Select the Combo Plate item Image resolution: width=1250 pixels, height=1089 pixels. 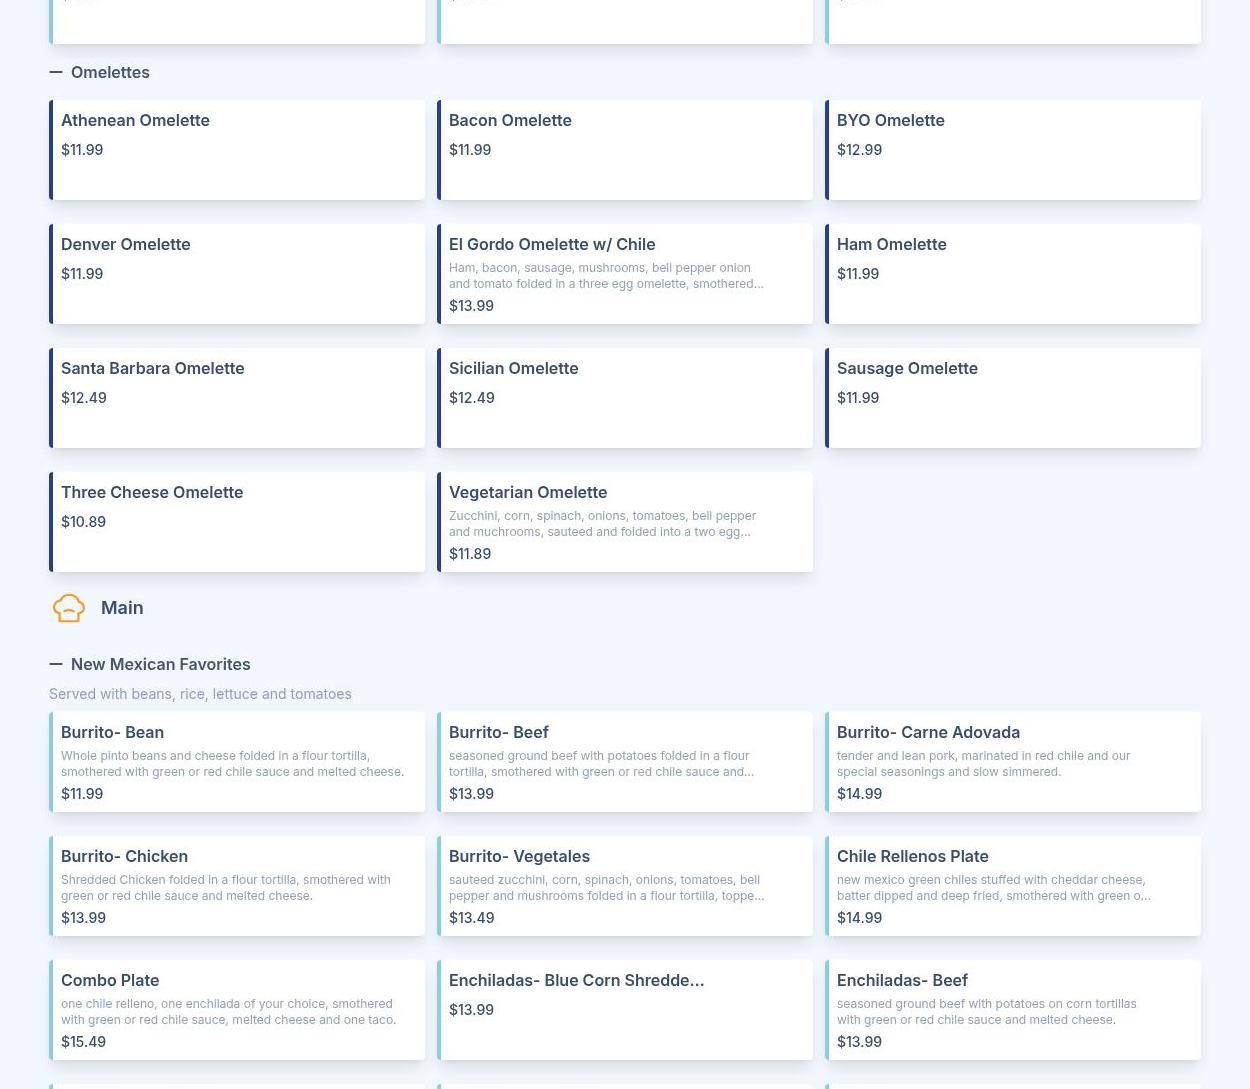(x=238, y=1010)
